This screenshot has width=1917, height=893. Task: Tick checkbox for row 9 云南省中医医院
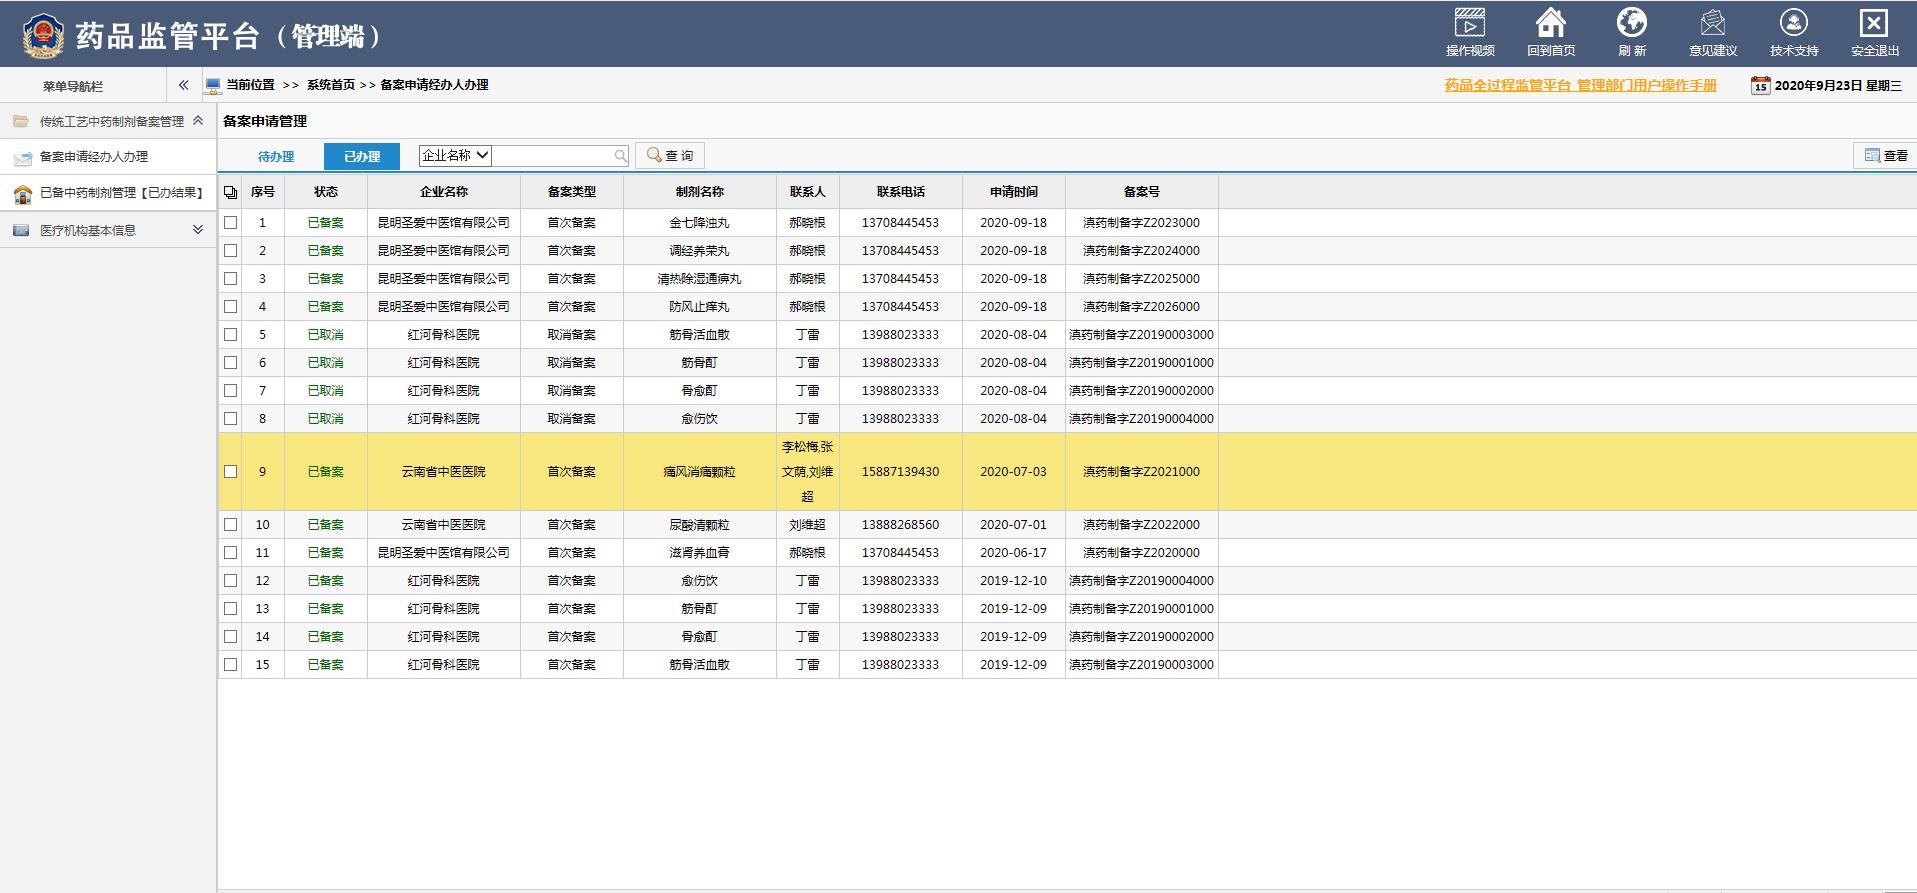(x=231, y=472)
